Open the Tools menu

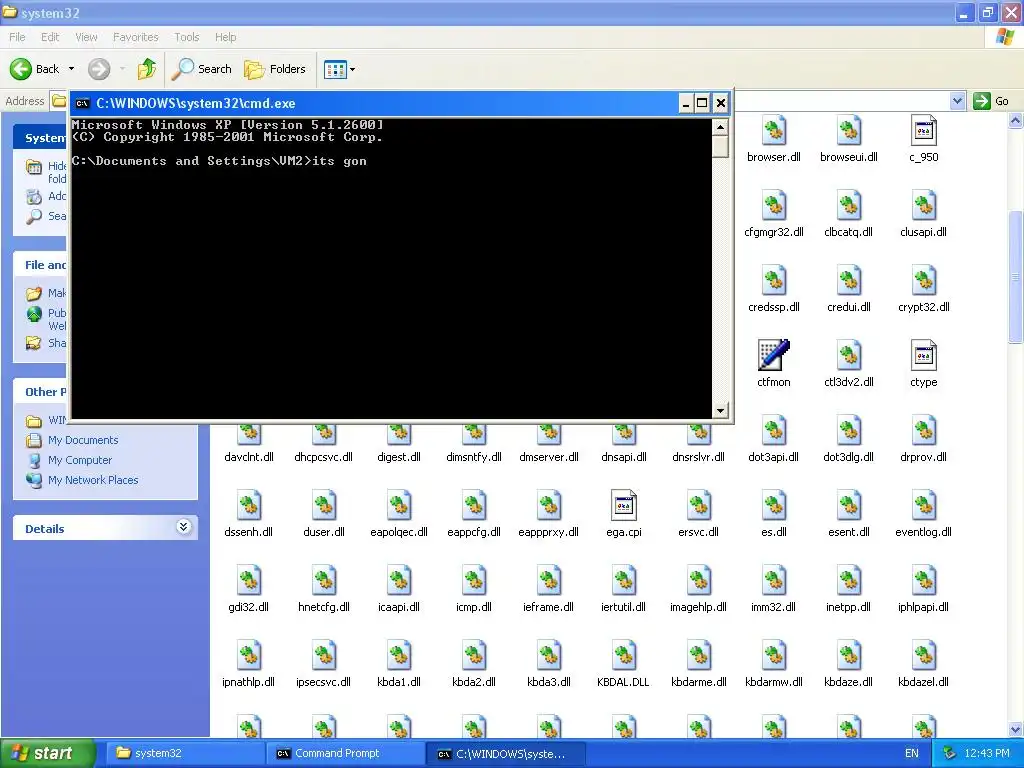tap(186, 37)
